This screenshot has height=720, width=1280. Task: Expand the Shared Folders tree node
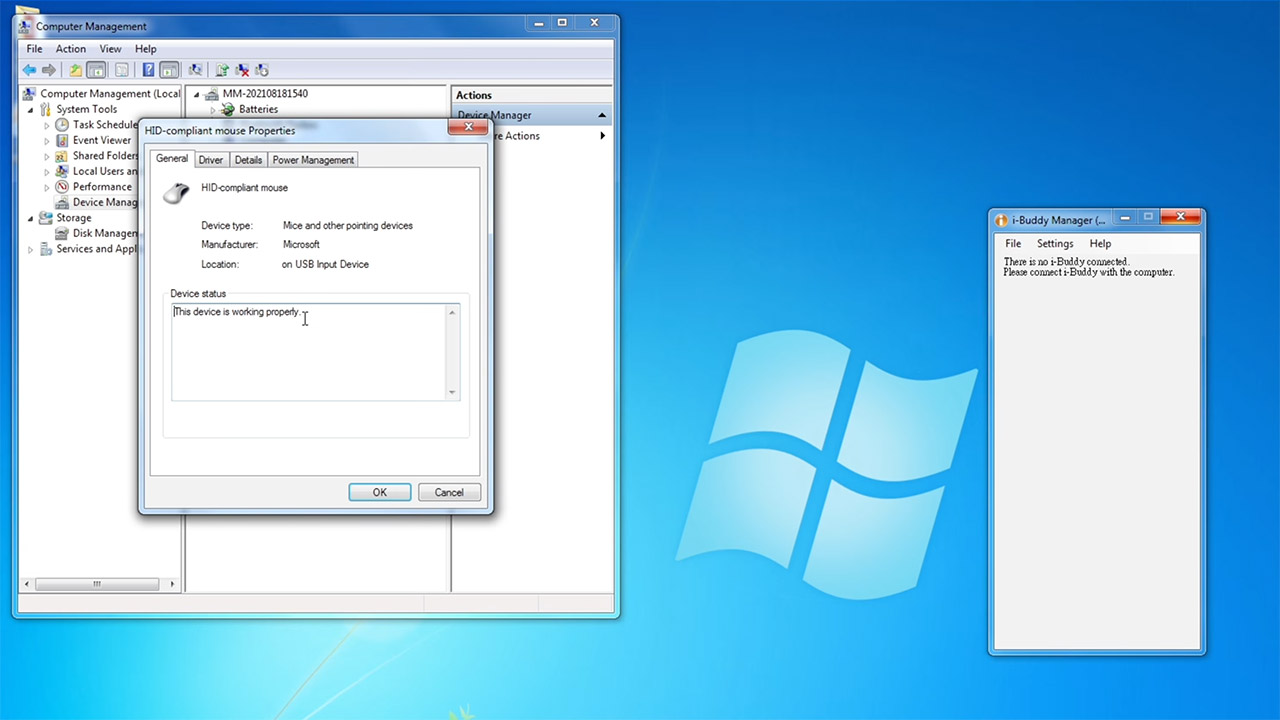pyautogui.click(x=46, y=156)
